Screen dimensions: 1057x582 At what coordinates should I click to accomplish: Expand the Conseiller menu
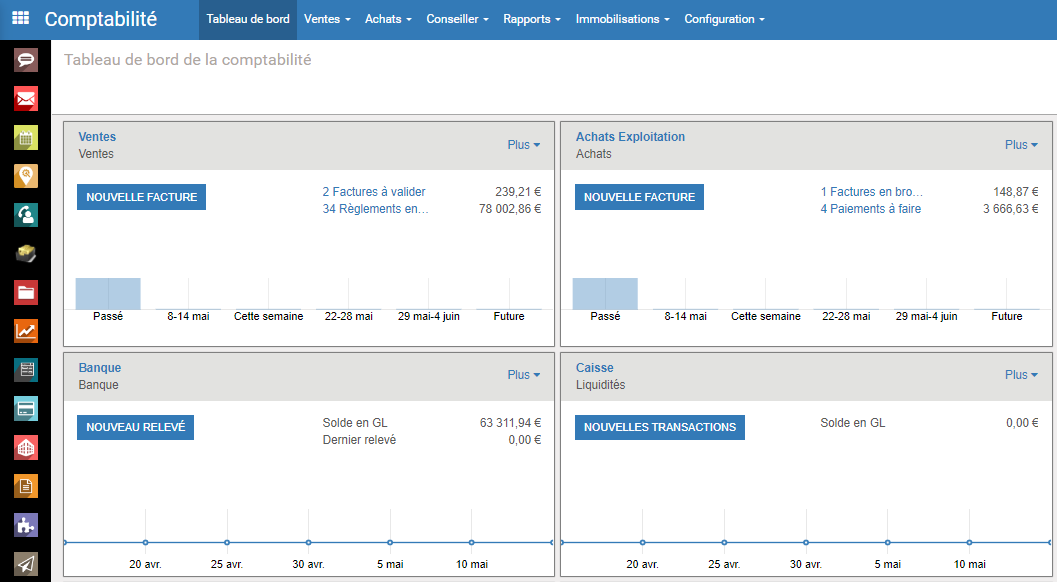click(x=457, y=19)
